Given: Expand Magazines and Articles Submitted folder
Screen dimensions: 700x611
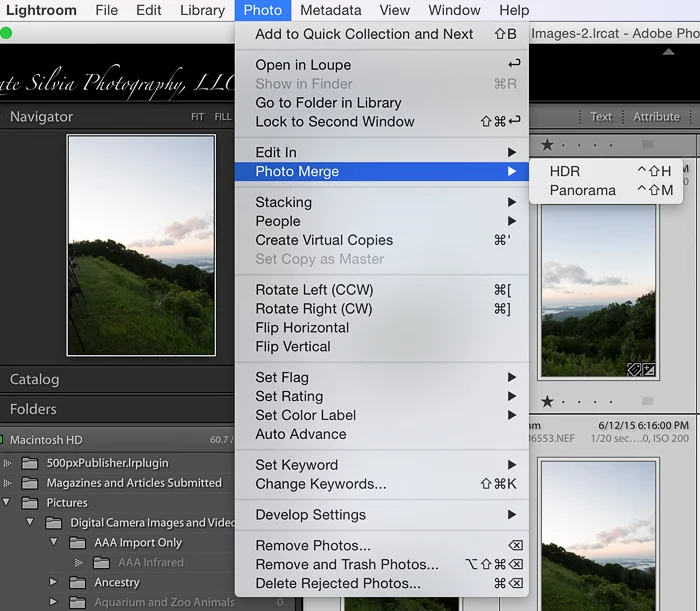Looking at the screenshot, I should click(x=7, y=483).
